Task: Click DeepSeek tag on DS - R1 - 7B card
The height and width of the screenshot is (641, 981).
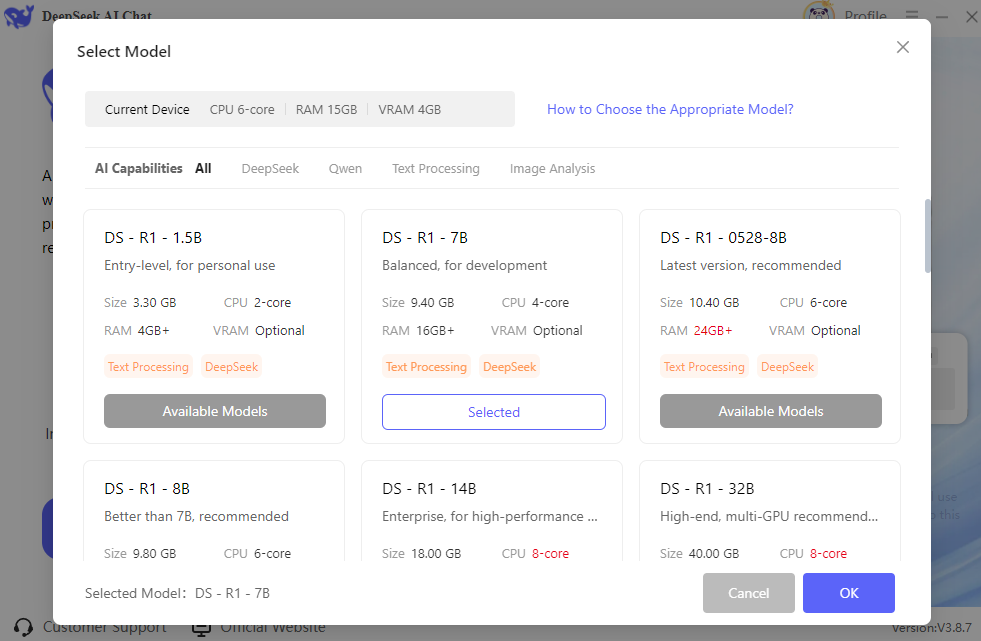Action: coord(509,366)
